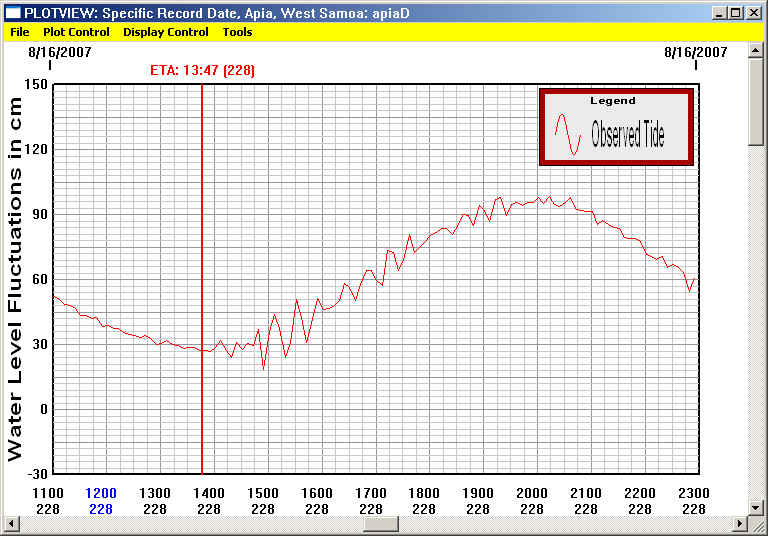Click the vertical scrollbar up arrow

[x=755, y=50]
